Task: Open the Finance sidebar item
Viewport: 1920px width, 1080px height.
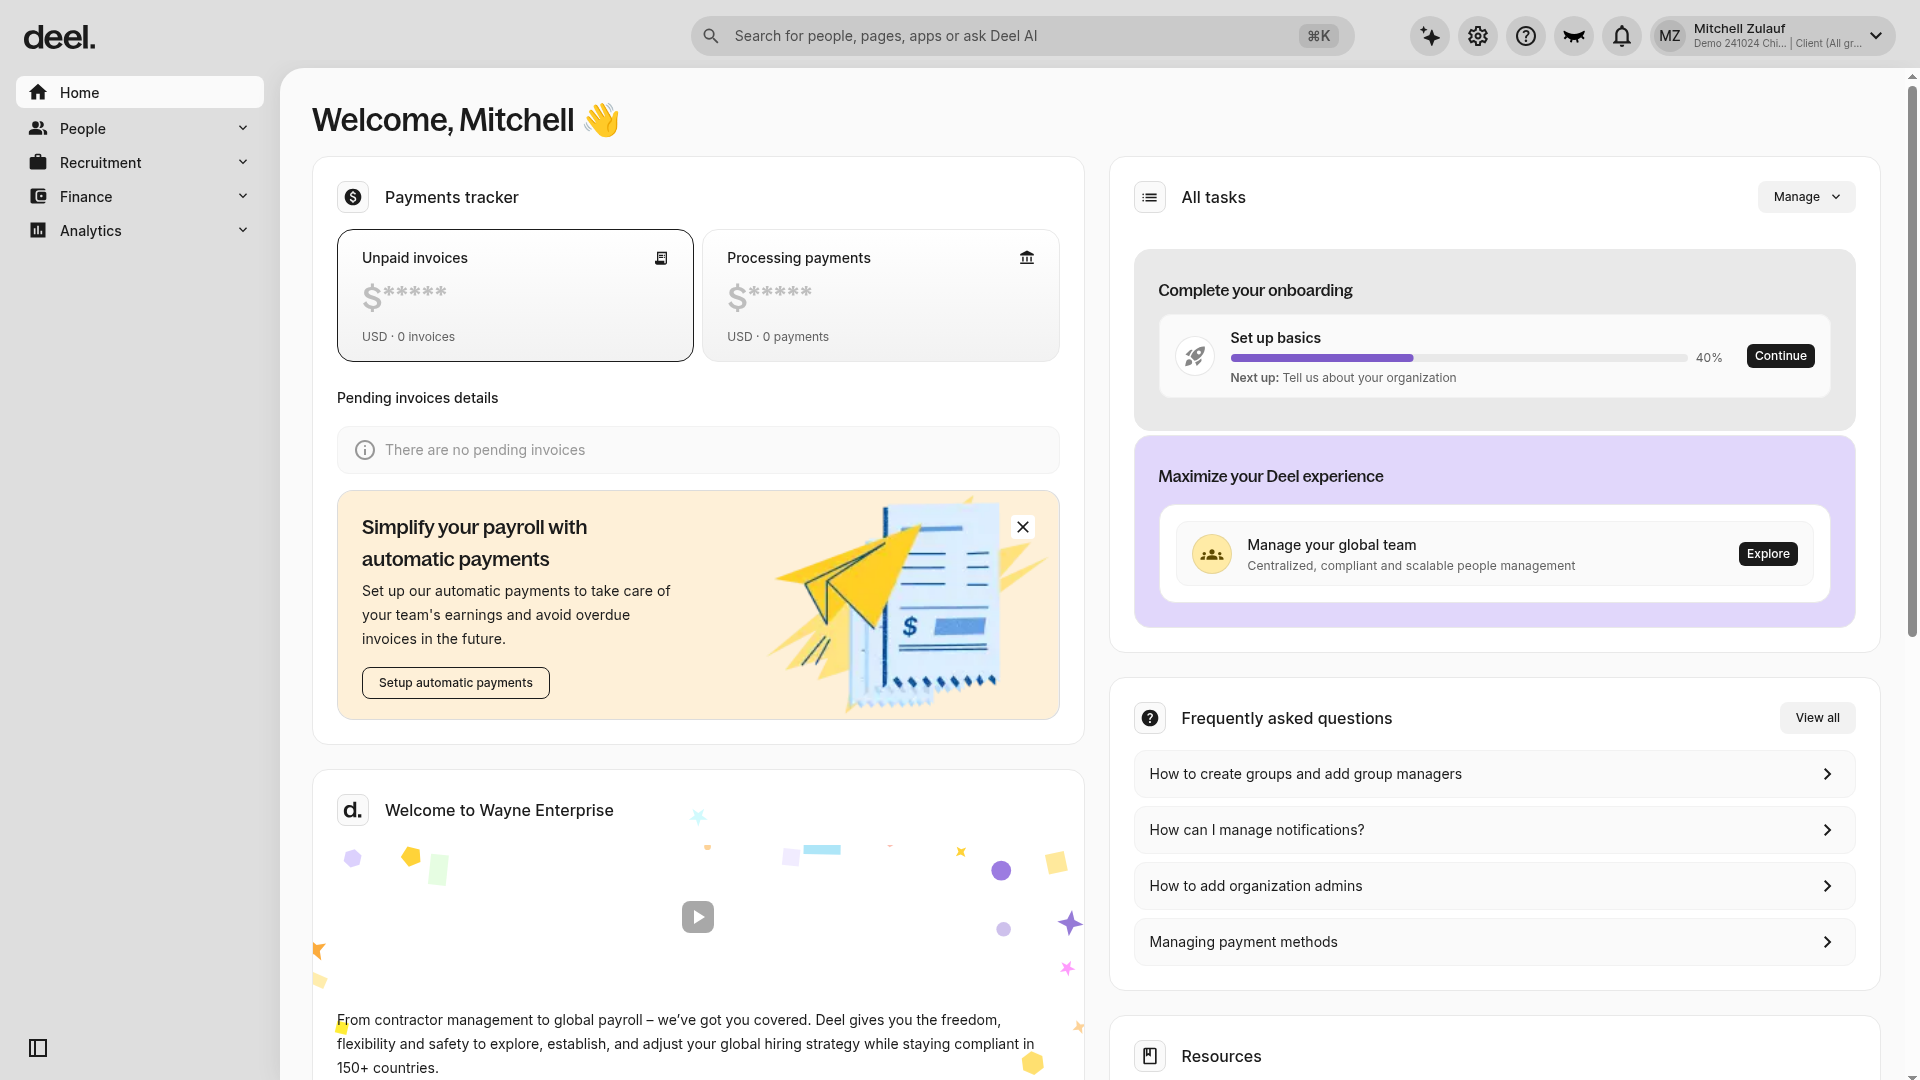Action: pos(140,196)
